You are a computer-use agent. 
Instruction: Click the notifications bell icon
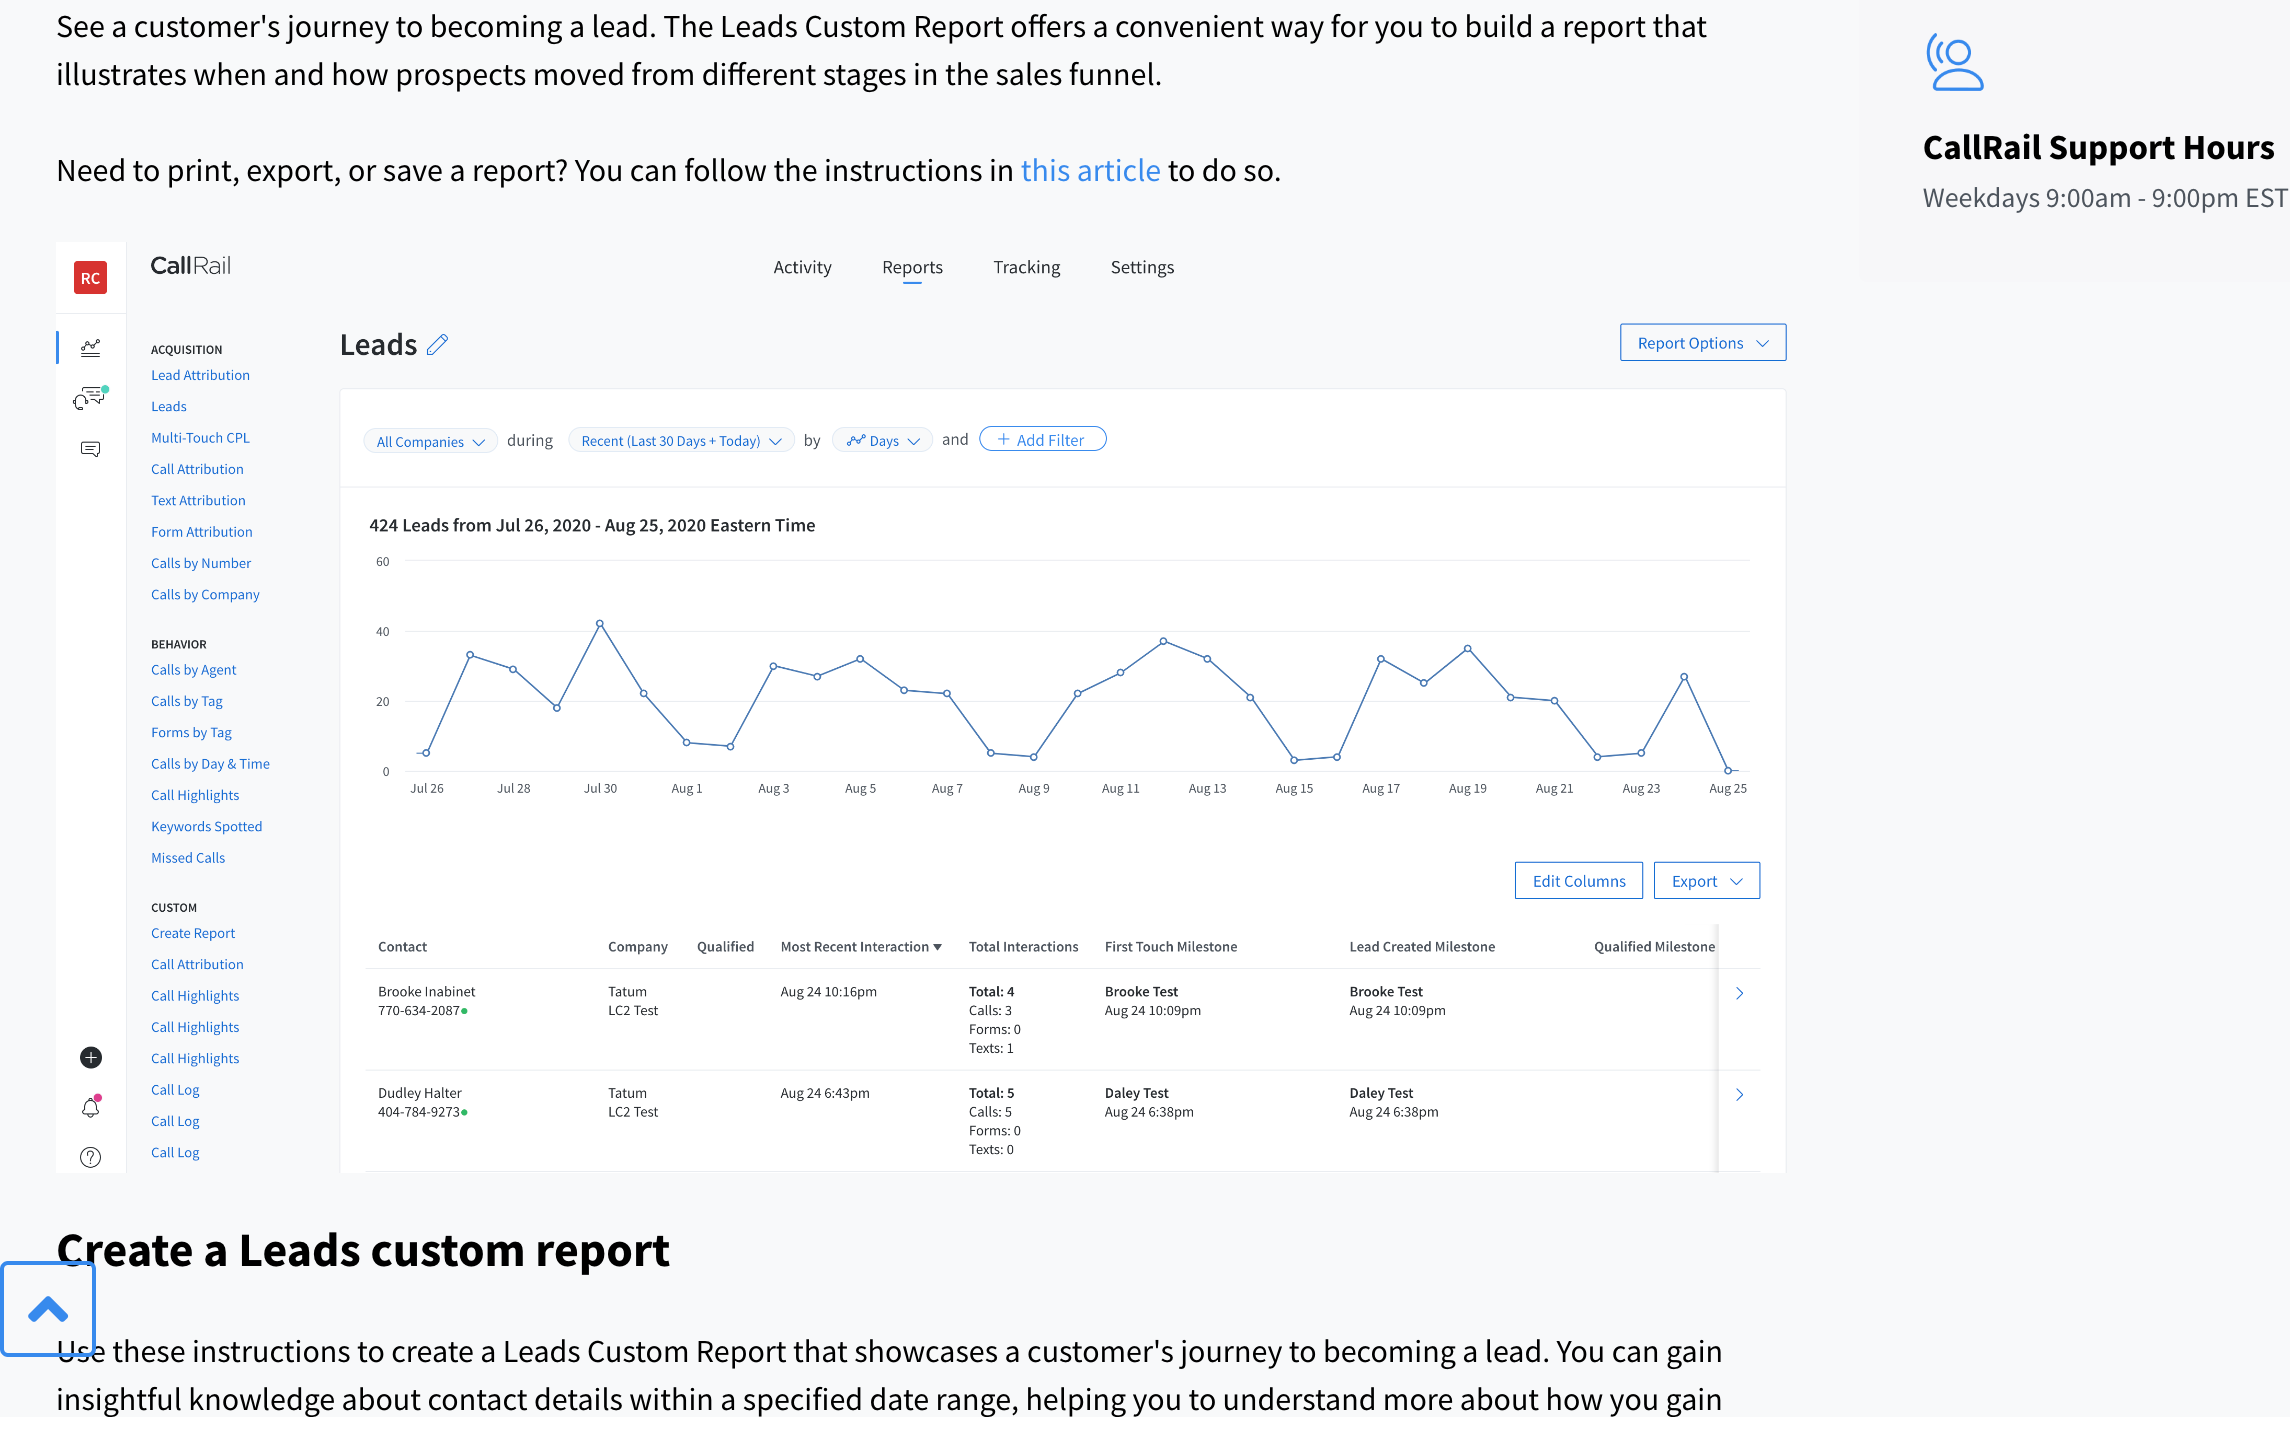91,1105
